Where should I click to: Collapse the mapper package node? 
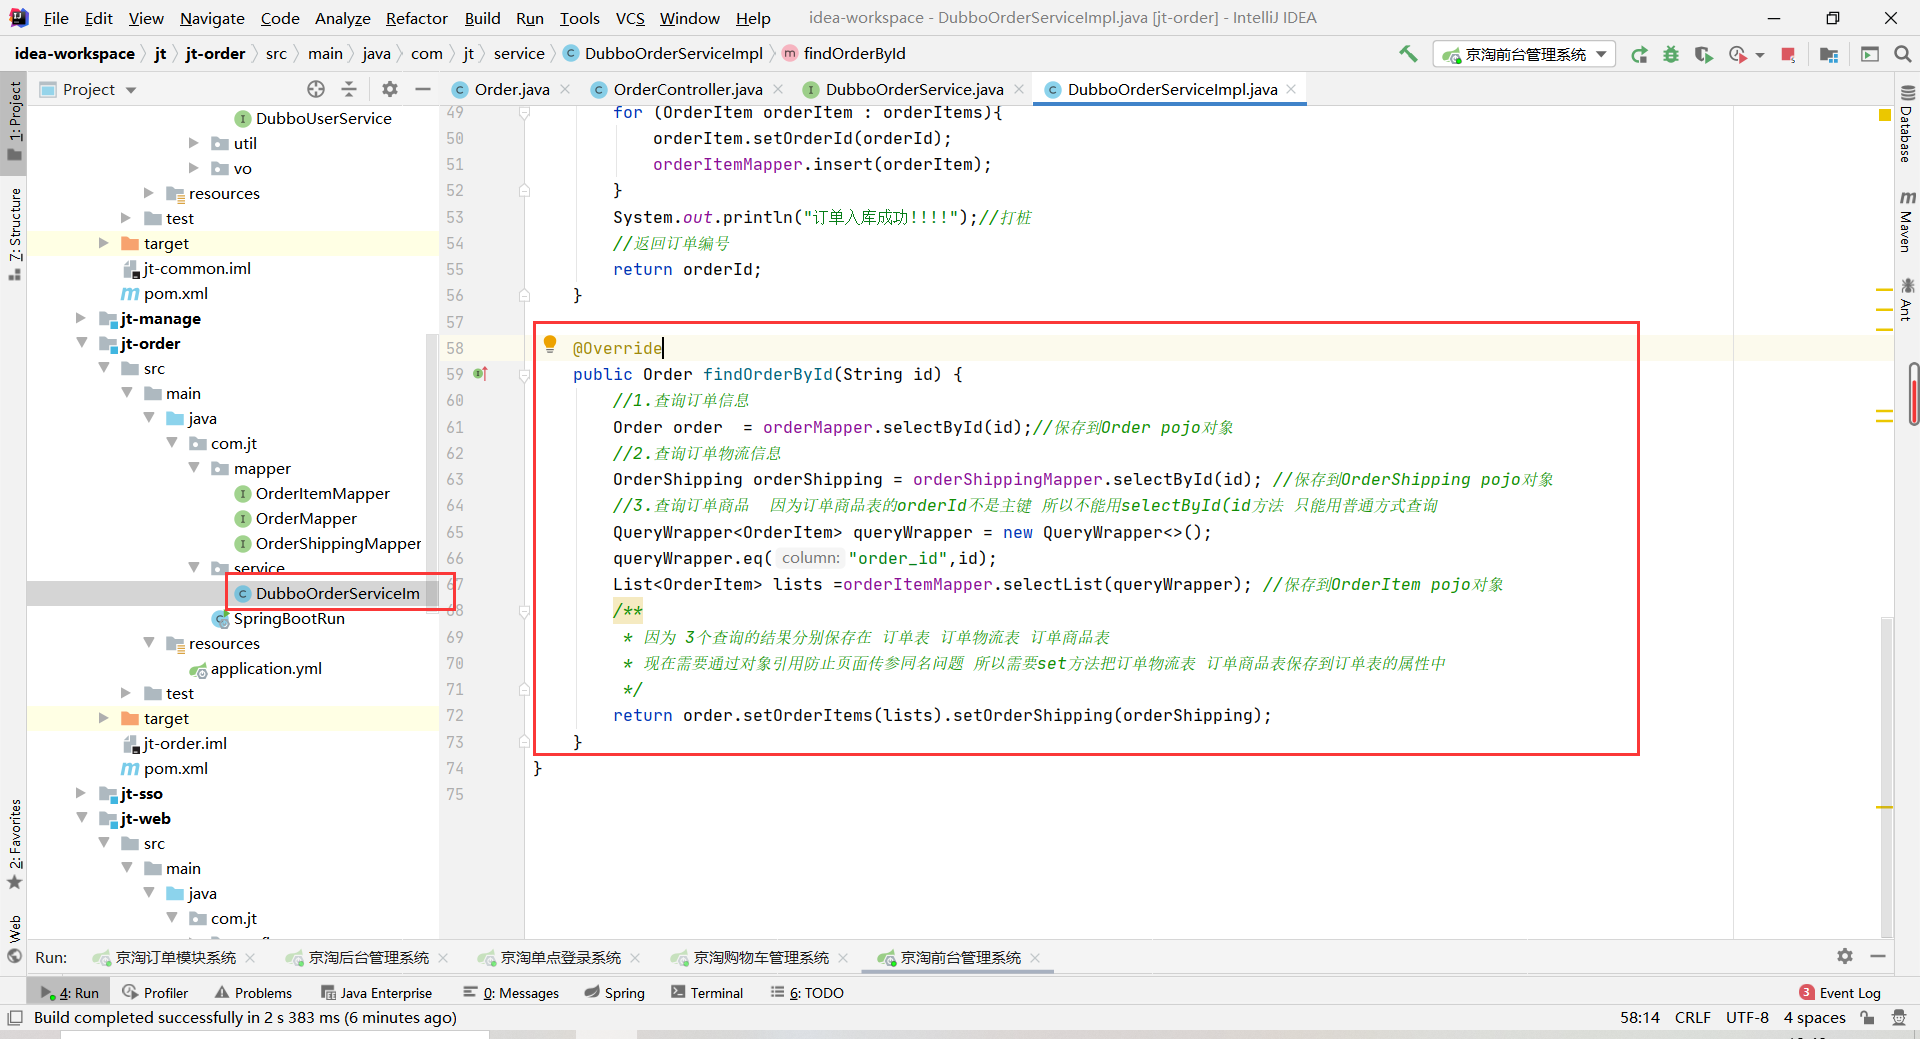[194, 468]
